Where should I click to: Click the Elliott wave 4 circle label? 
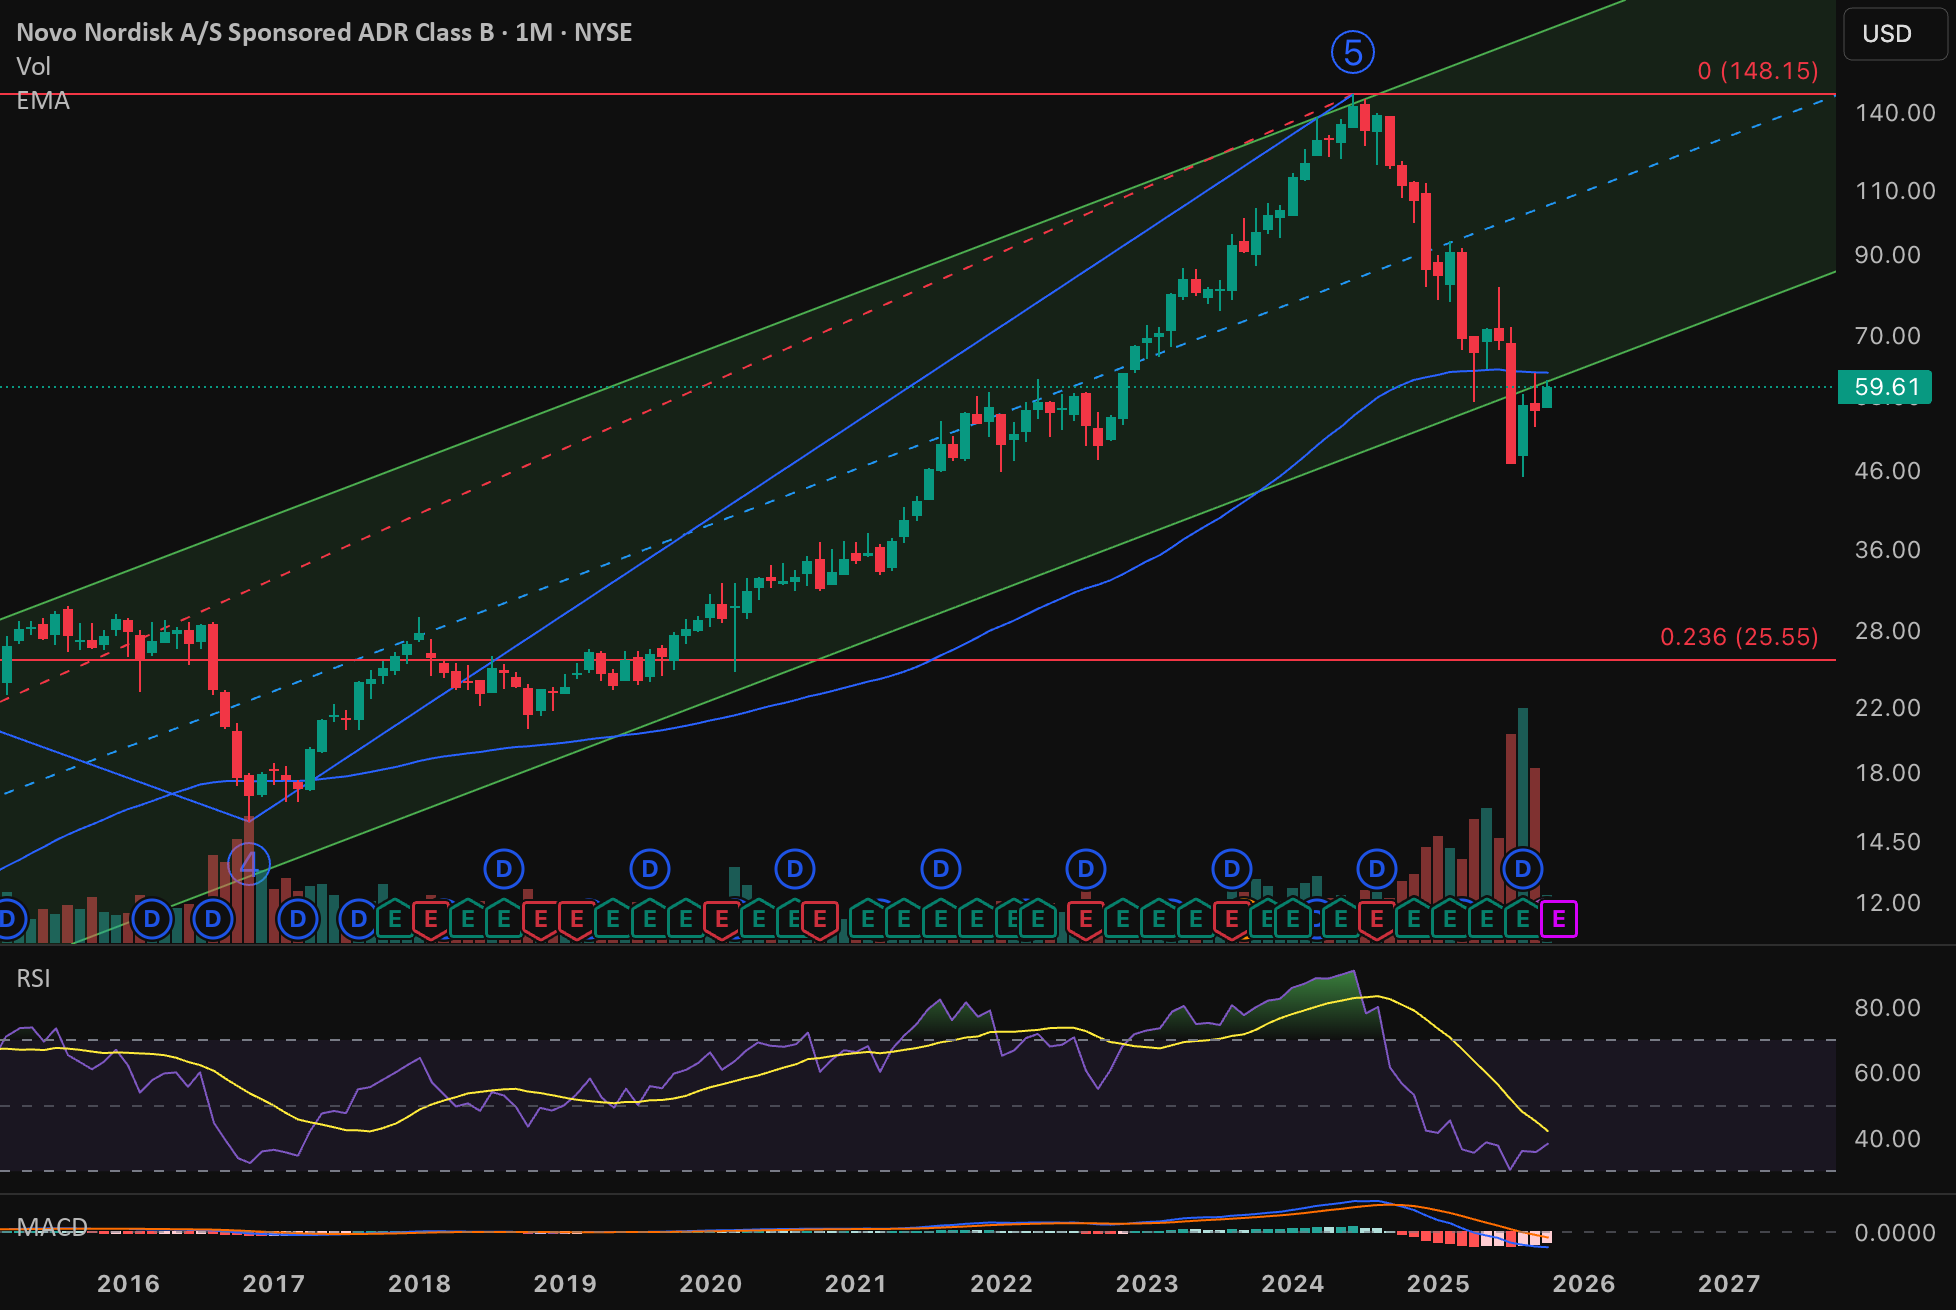[x=249, y=864]
